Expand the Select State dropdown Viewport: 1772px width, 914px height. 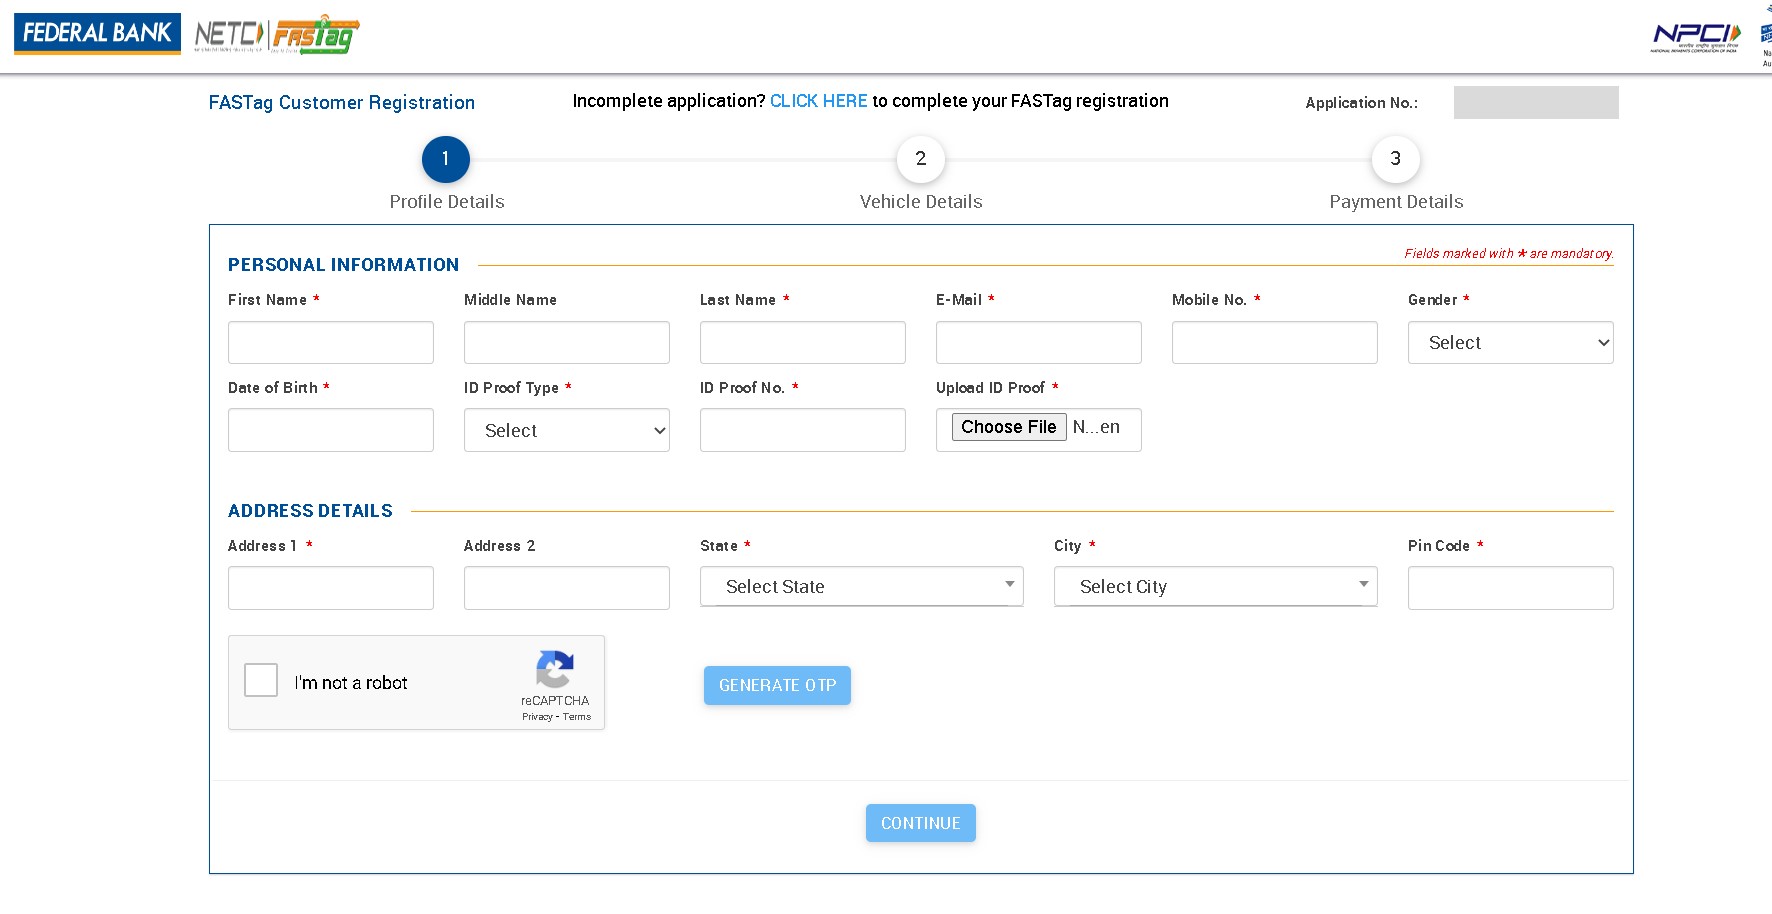click(x=860, y=586)
